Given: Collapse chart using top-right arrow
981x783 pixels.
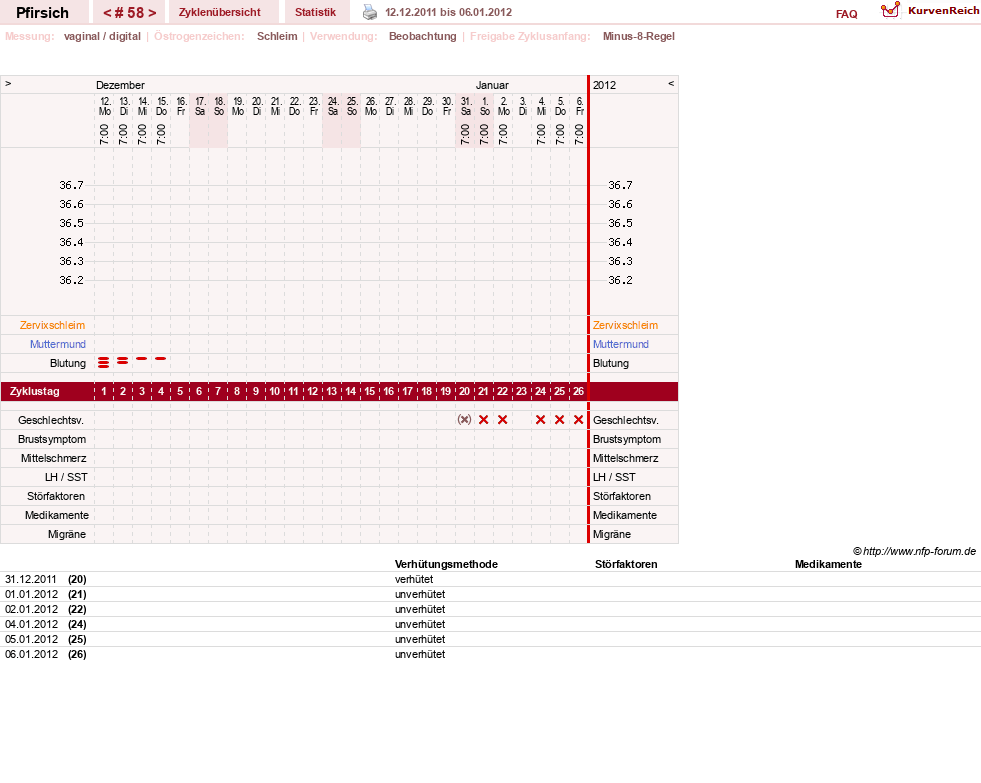Looking at the screenshot, I should [x=671, y=83].
